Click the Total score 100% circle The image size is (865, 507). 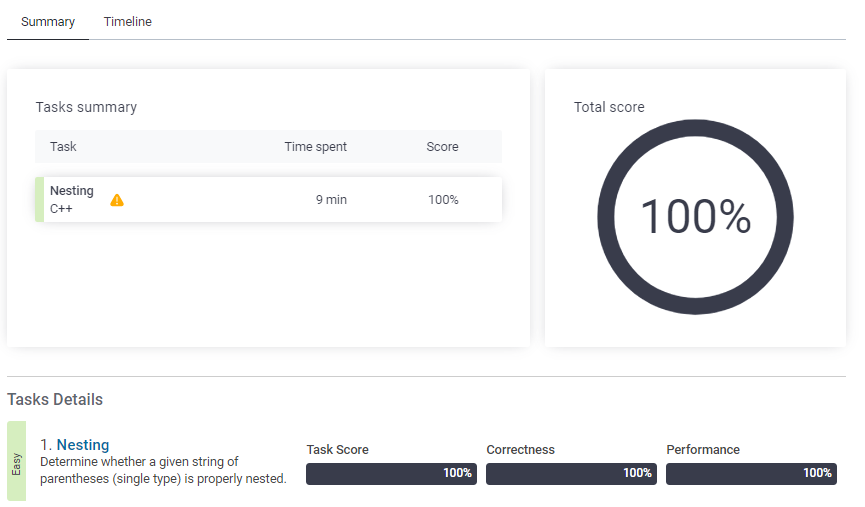coord(695,217)
